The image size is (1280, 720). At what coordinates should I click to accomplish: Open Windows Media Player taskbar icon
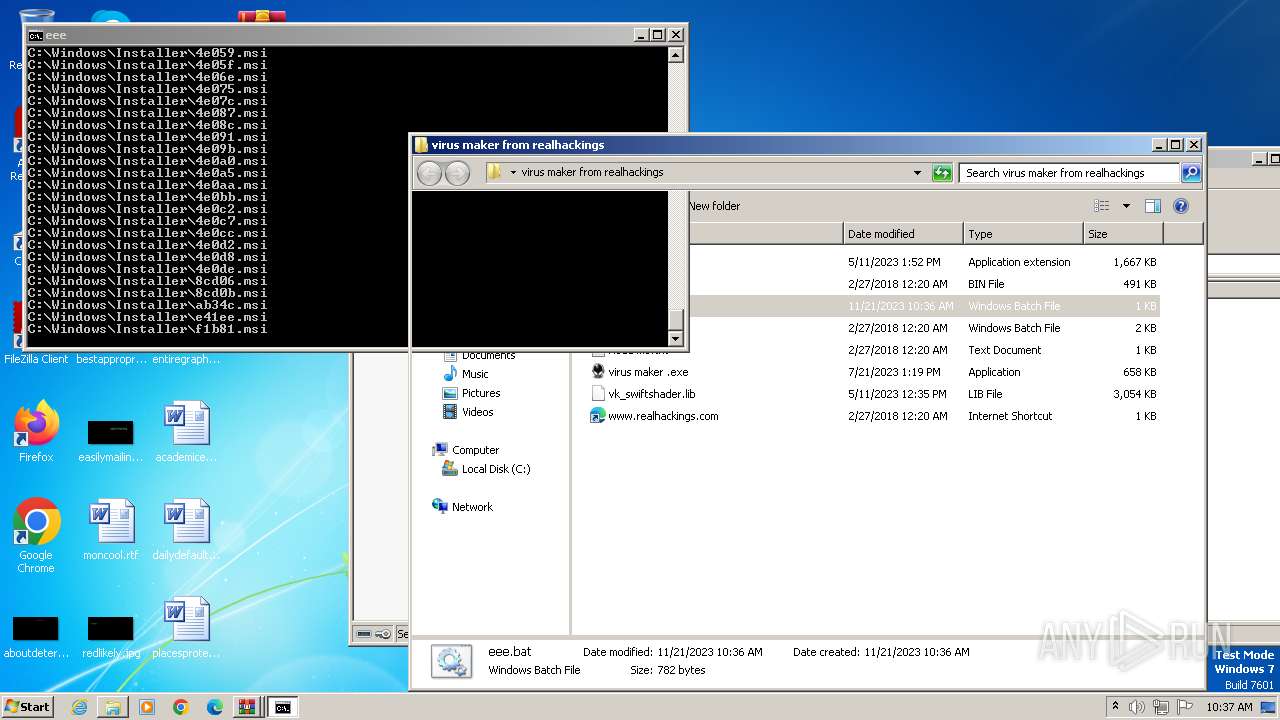tap(147, 707)
